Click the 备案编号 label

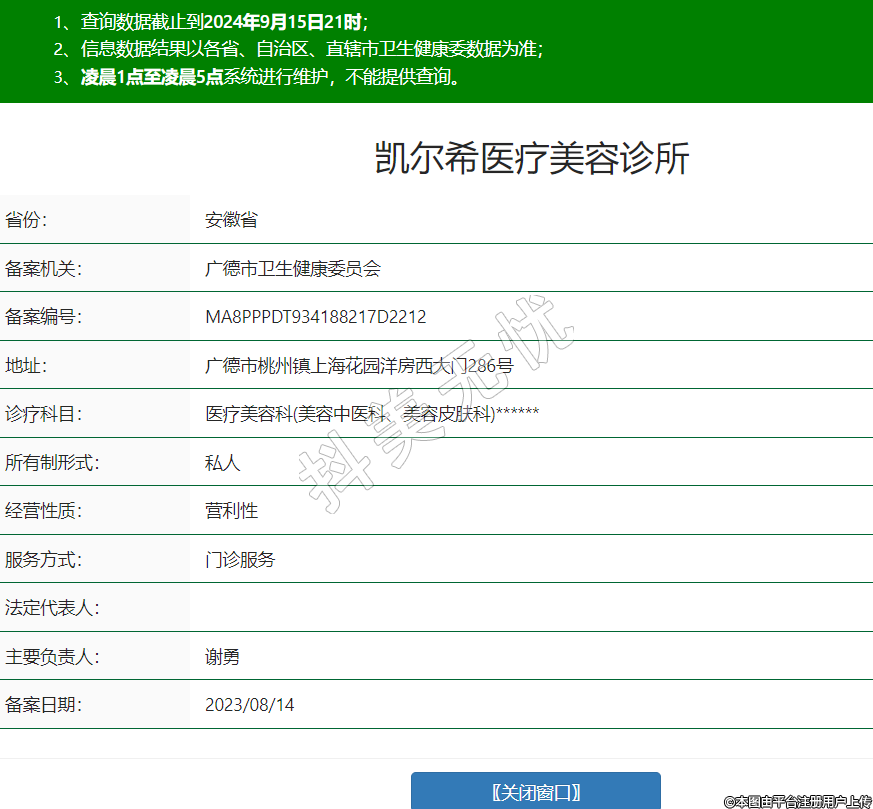coord(43,317)
